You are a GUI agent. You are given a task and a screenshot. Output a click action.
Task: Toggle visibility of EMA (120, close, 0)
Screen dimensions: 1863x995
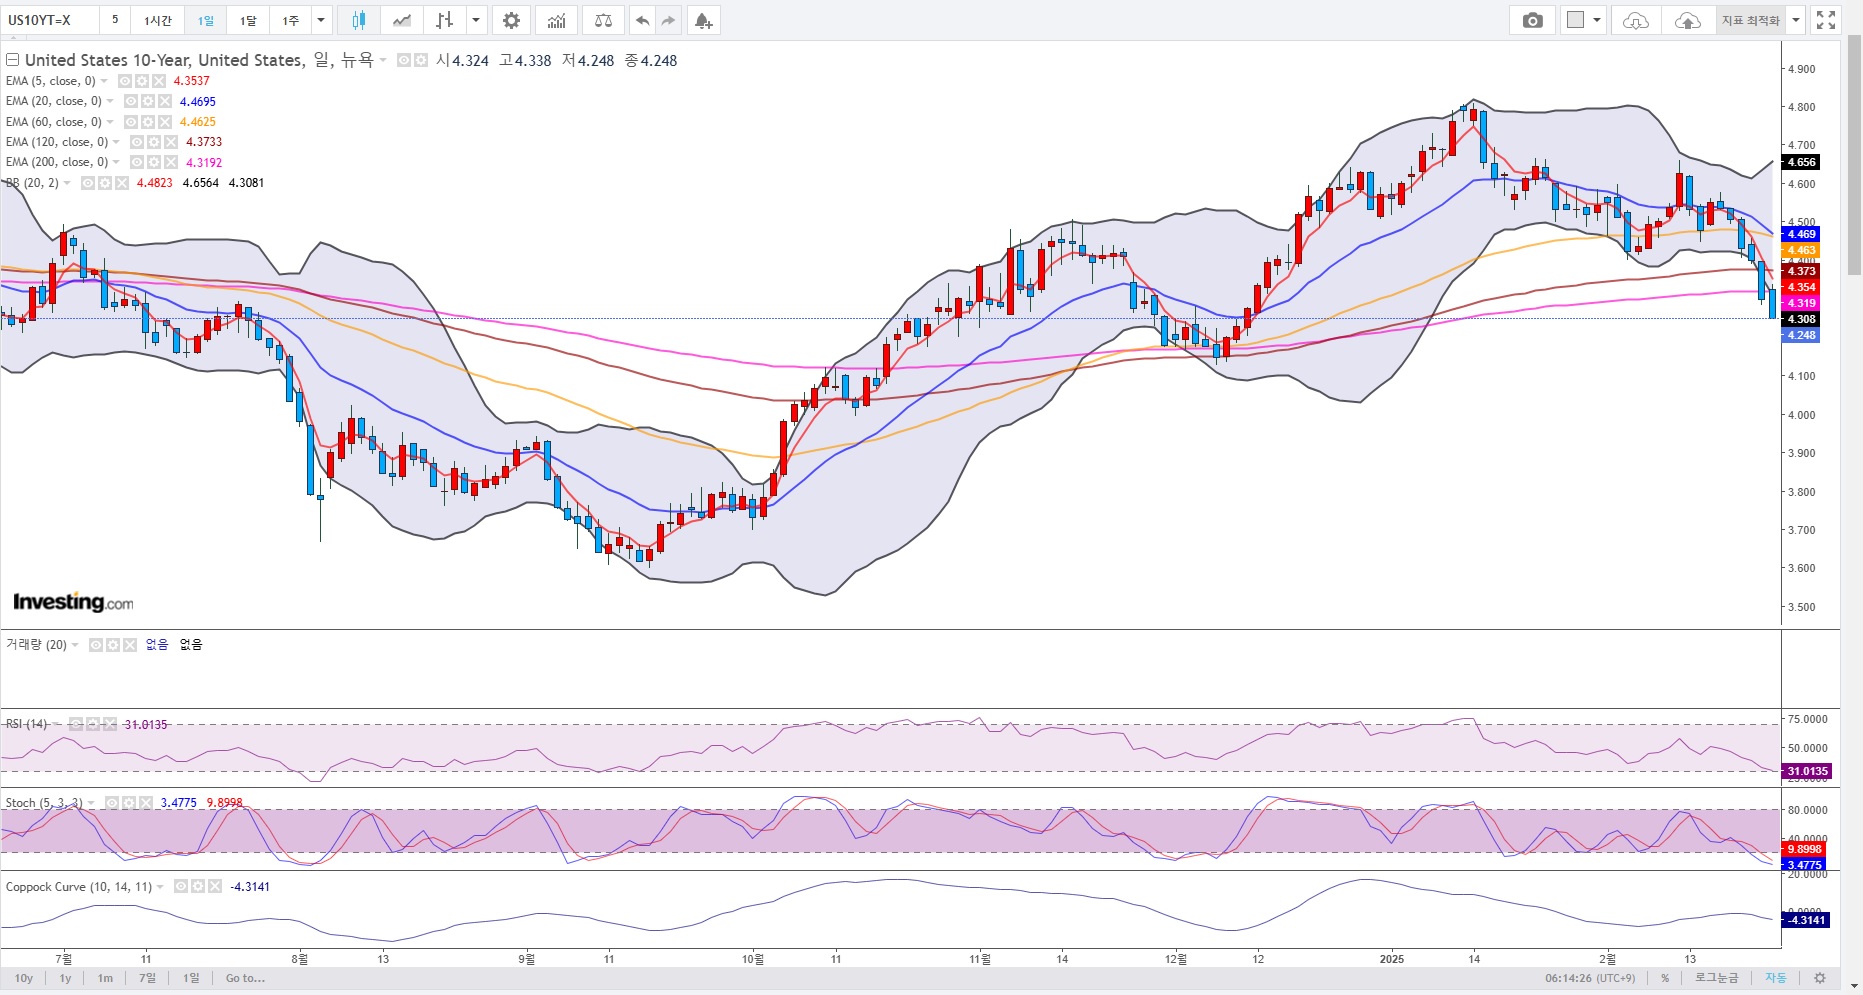(x=137, y=142)
